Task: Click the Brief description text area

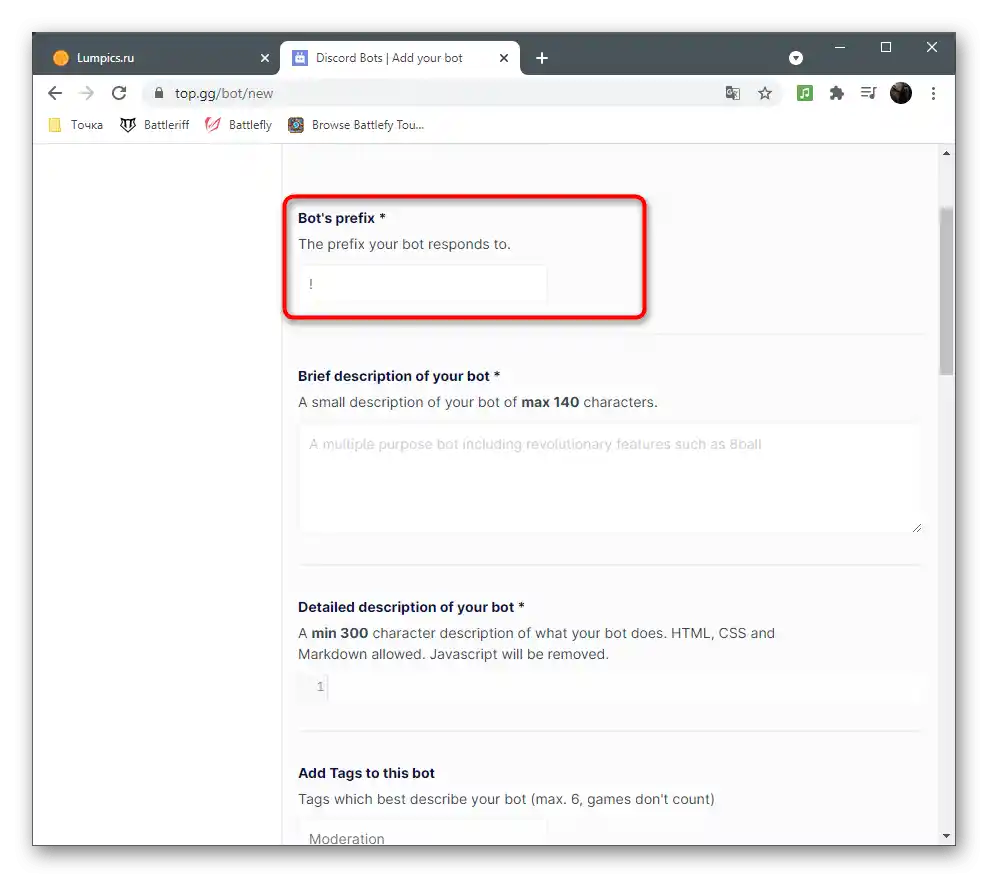Action: (x=610, y=479)
